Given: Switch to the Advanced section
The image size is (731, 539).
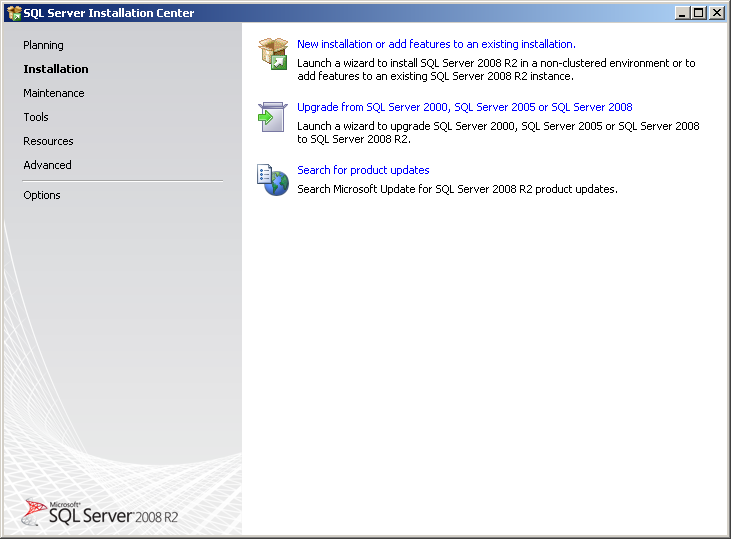Looking at the screenshot, I should [47, 165].
